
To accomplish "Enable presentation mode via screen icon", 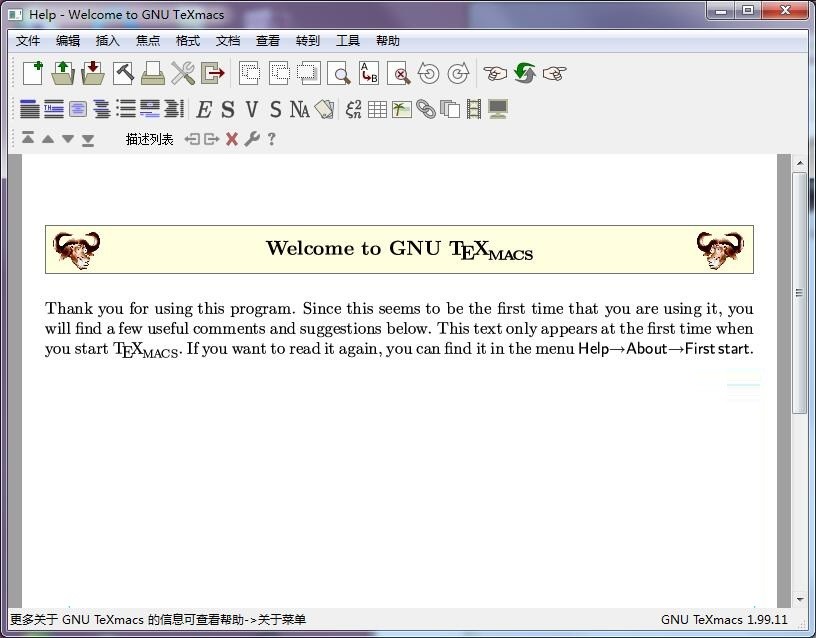I will point(499,108).
